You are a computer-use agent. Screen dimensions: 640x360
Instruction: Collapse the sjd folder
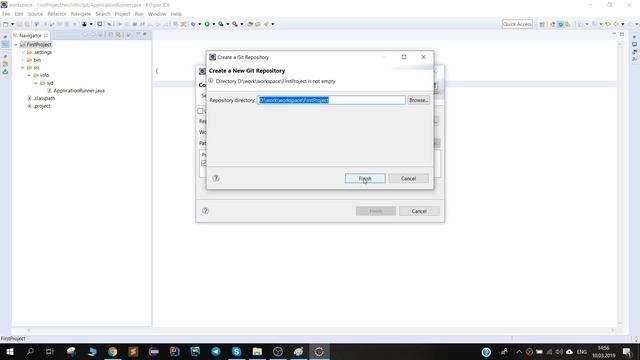36,83
